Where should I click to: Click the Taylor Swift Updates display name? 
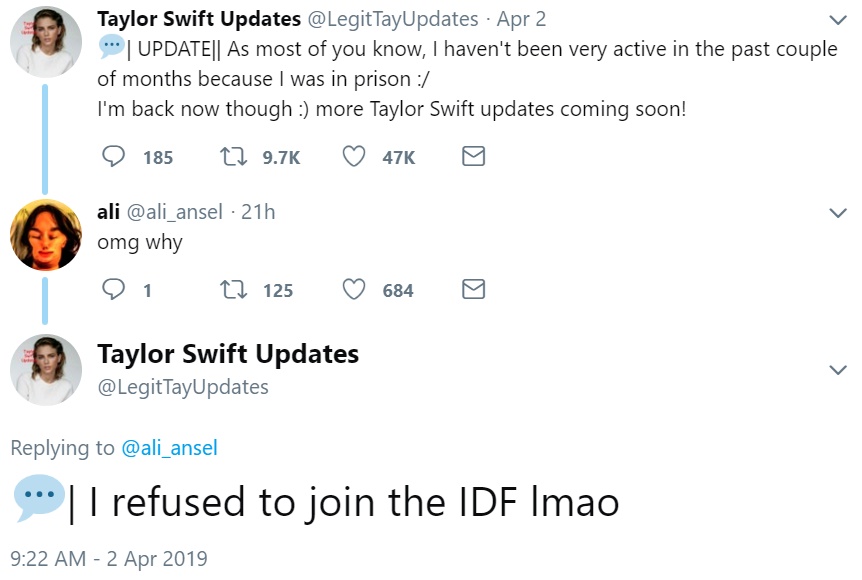(196, 18)
